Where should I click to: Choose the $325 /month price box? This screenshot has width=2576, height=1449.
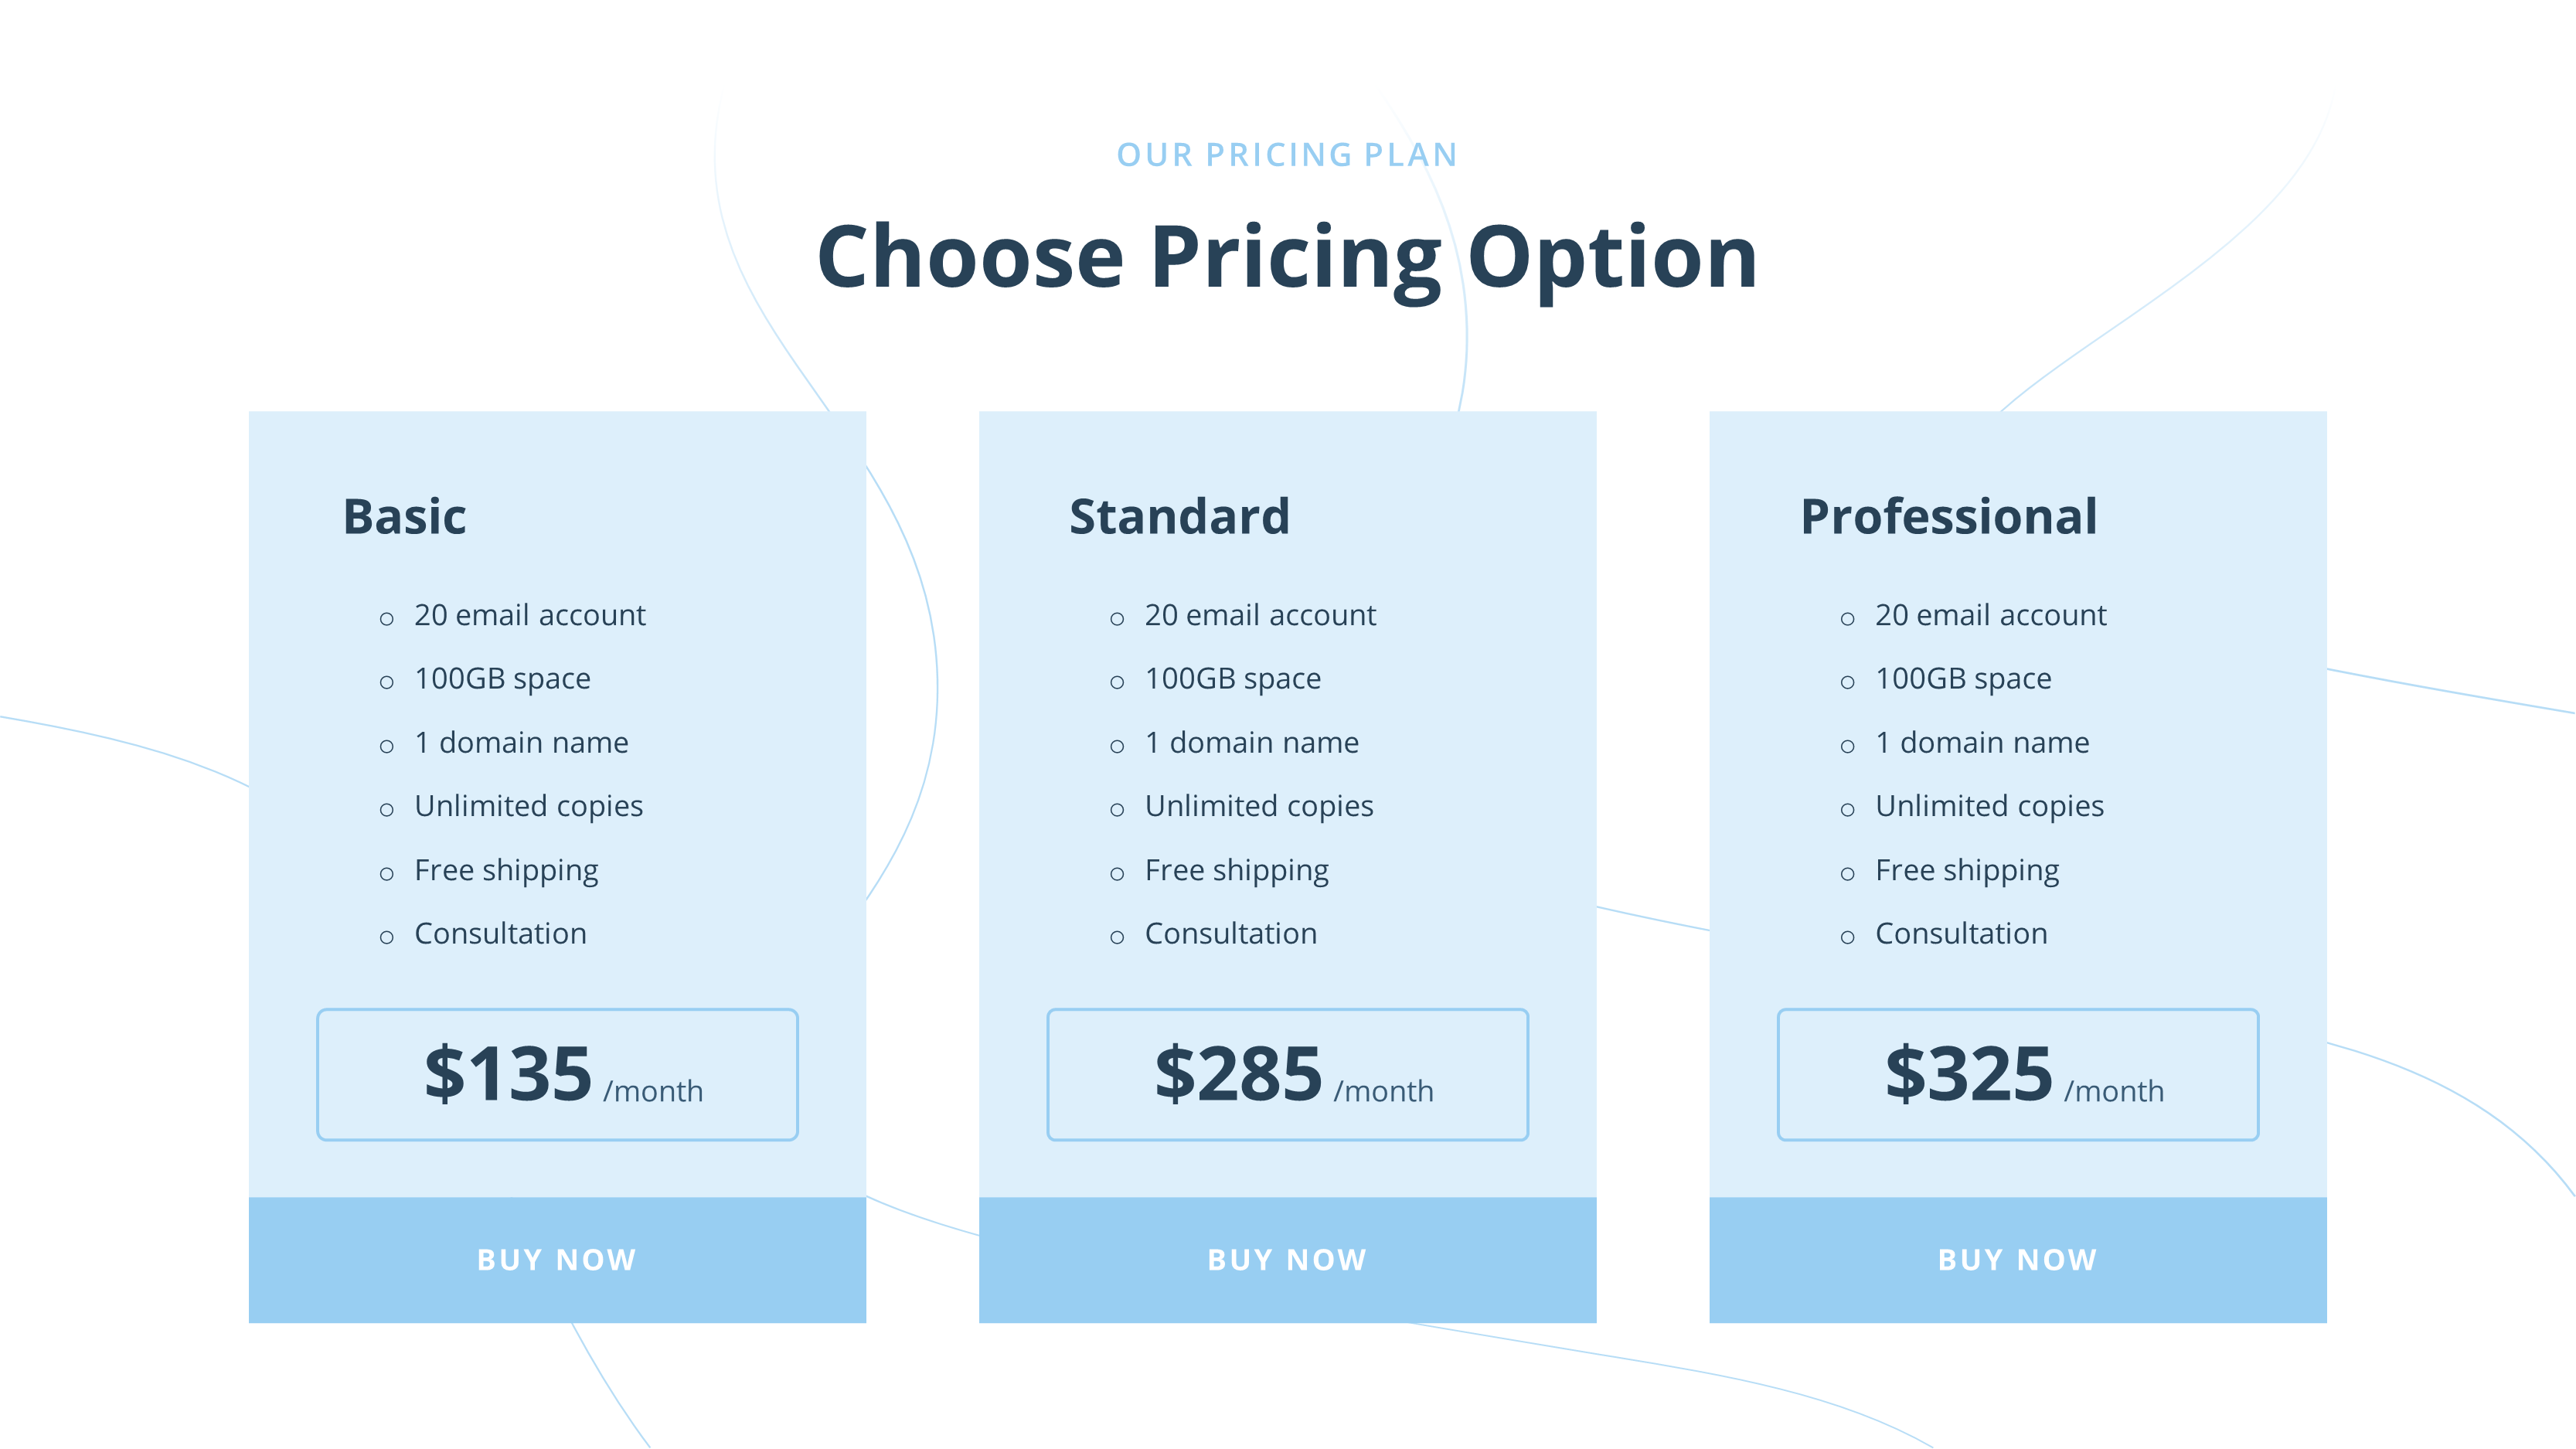click(x=2017, y=1074)
